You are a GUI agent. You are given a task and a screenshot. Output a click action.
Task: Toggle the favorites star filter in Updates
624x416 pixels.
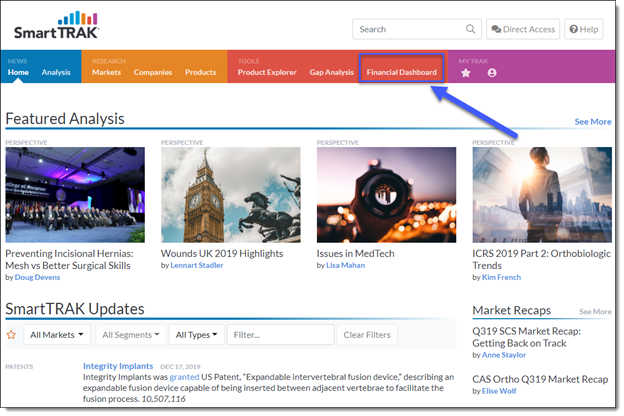click(11, 335)
